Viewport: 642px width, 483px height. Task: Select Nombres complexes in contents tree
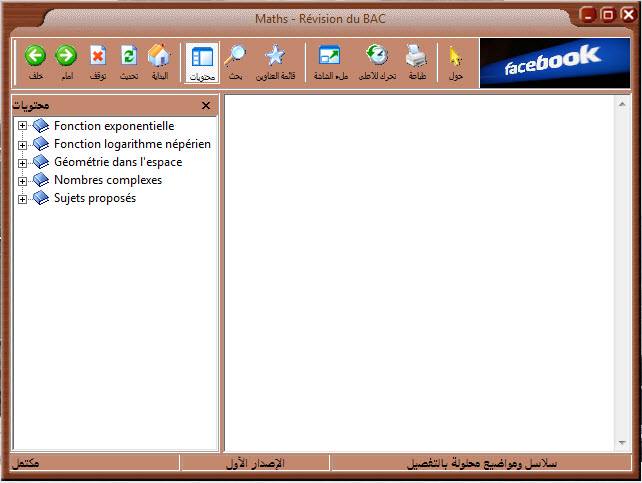107,180
